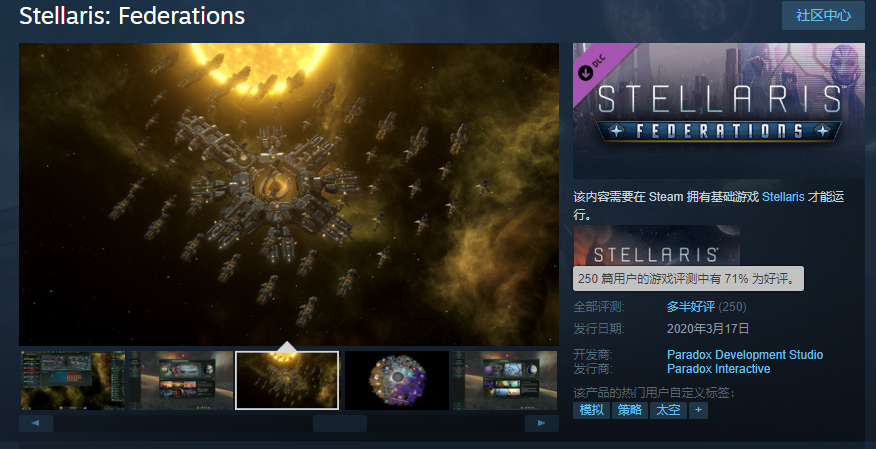This screenshot has height=449, width=876.
Task: Click the DLC download badge on header image
Action: [x=593, y=68]
